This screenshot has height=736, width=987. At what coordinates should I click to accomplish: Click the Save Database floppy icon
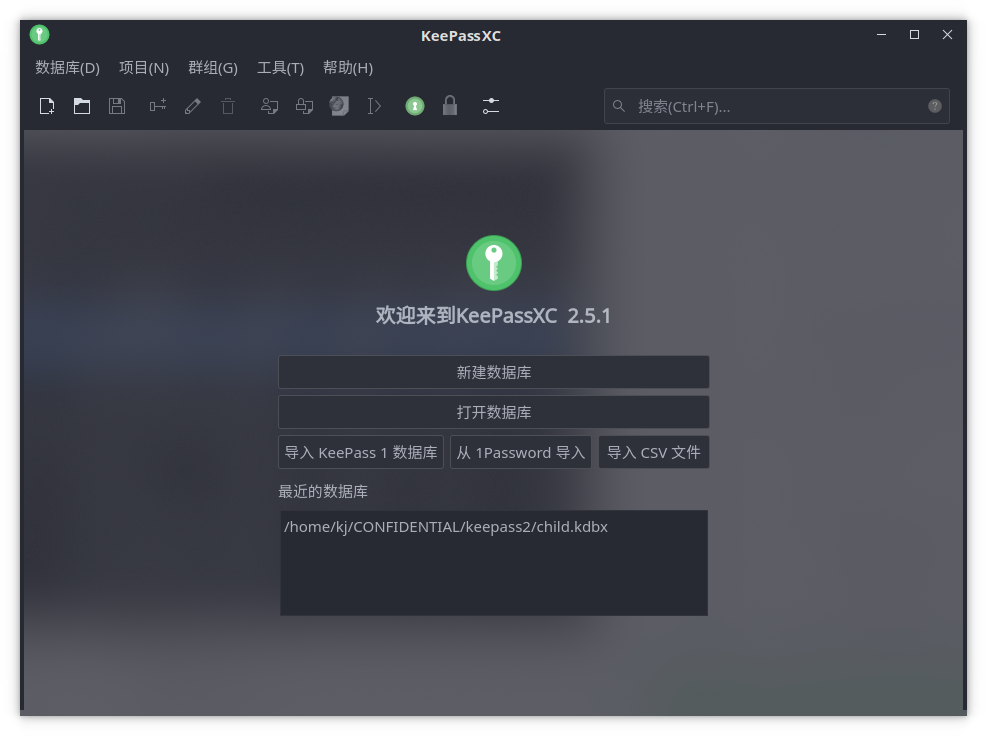tap(116, 106)
